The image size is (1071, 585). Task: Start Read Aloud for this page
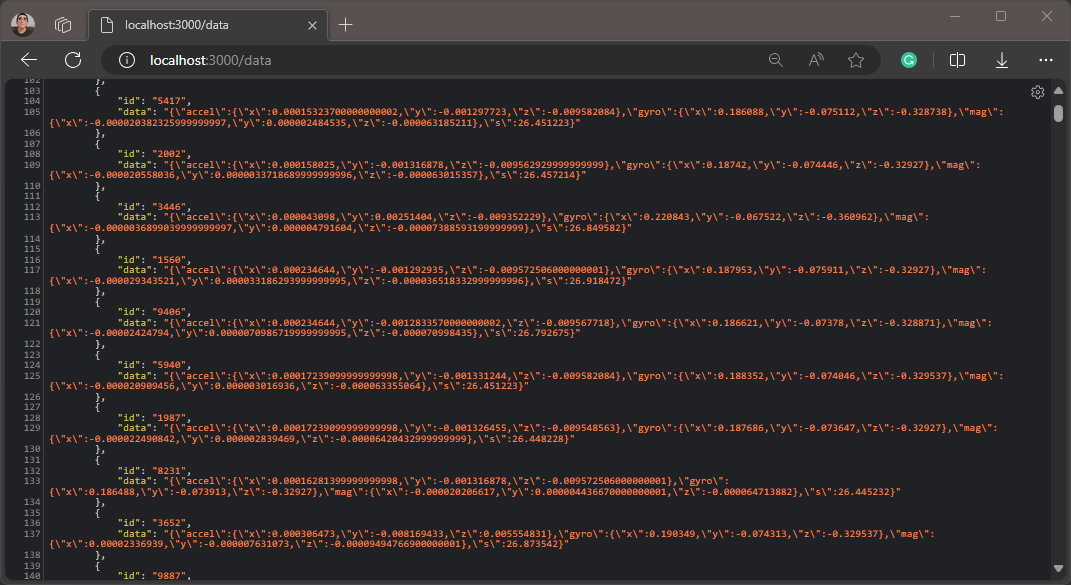(816, 60)
